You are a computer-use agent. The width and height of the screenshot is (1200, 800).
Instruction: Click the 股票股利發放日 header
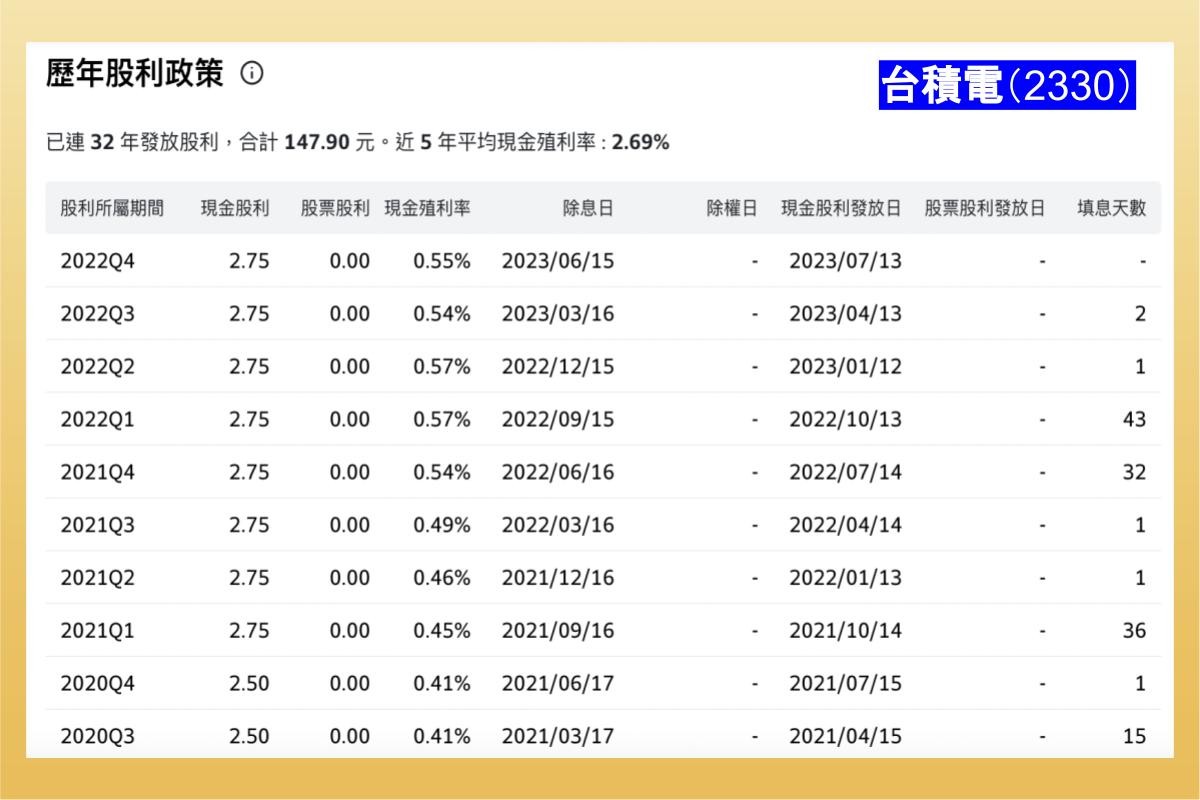(x=985, y=208)
